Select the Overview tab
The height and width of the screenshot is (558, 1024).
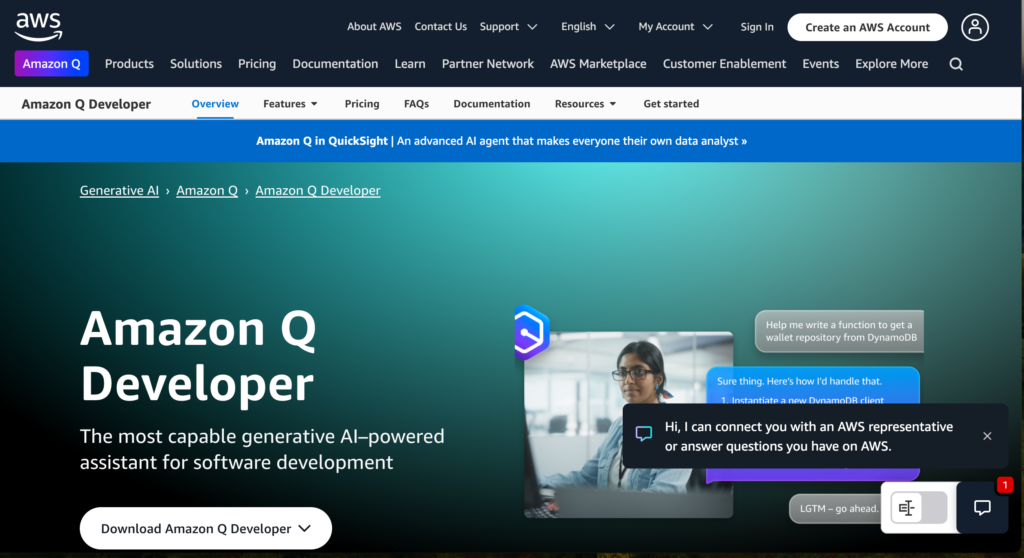coord(215,104)
